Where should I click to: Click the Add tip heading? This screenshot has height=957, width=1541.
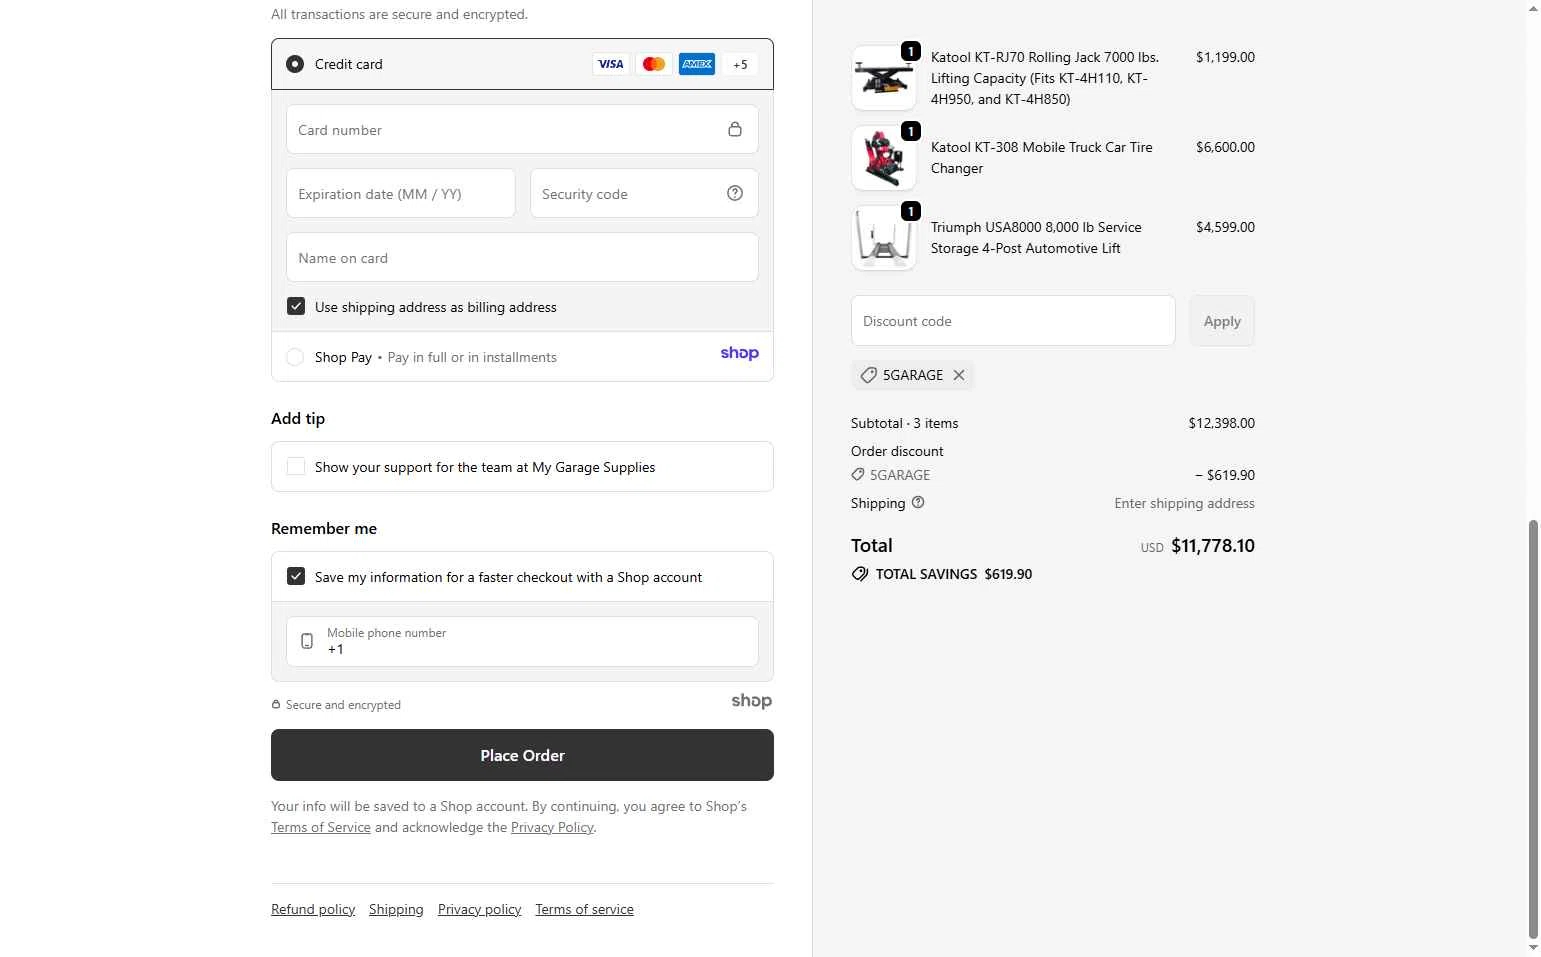(298, 419)
